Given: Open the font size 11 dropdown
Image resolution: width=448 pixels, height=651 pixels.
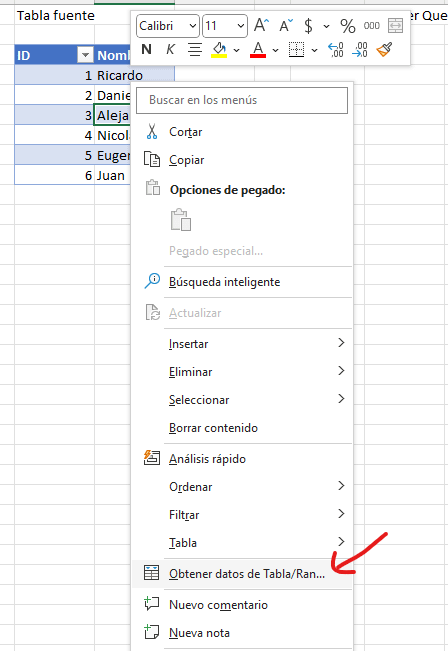Looking at the screenshot, I should click(225, 26).
